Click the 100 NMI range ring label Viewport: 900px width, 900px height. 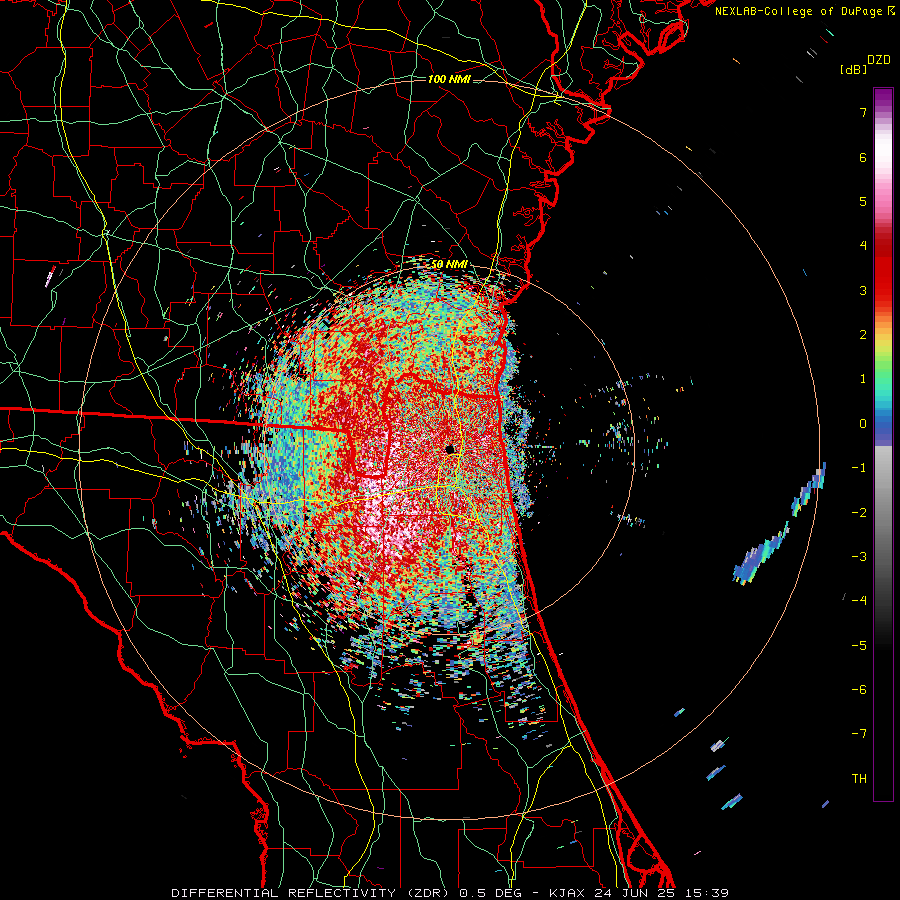[449, 79]
